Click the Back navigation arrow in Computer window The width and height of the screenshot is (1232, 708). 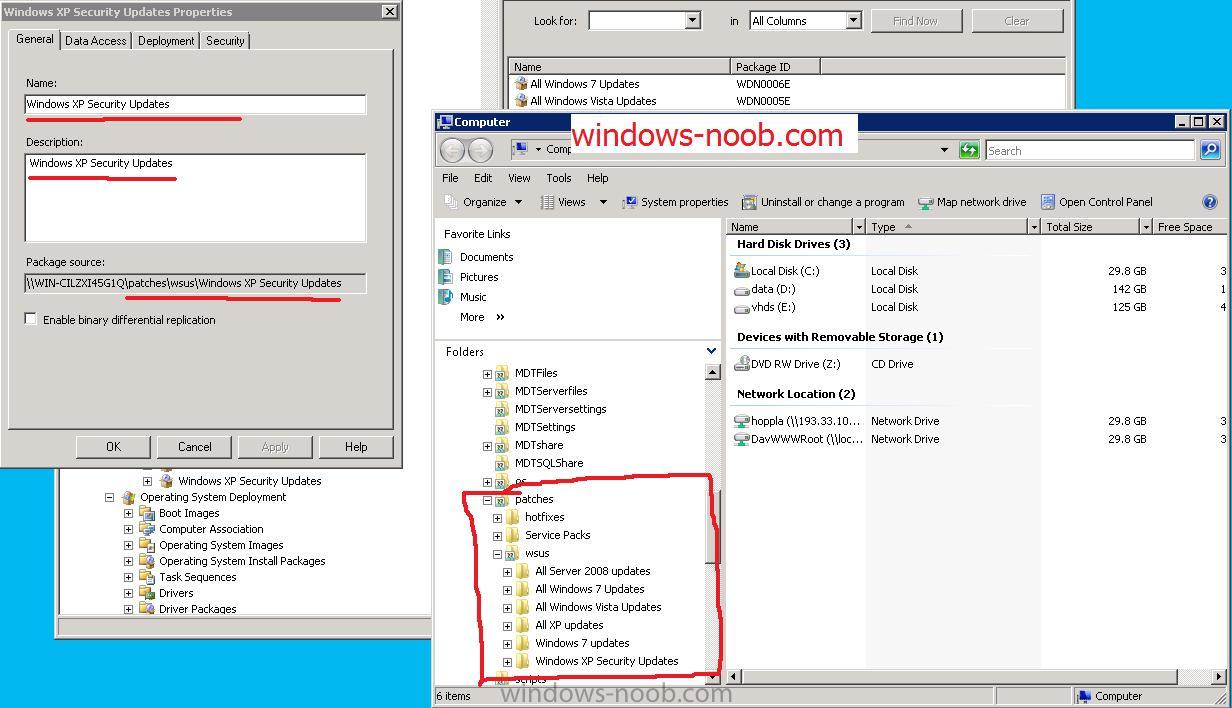[x=452, y=150]
